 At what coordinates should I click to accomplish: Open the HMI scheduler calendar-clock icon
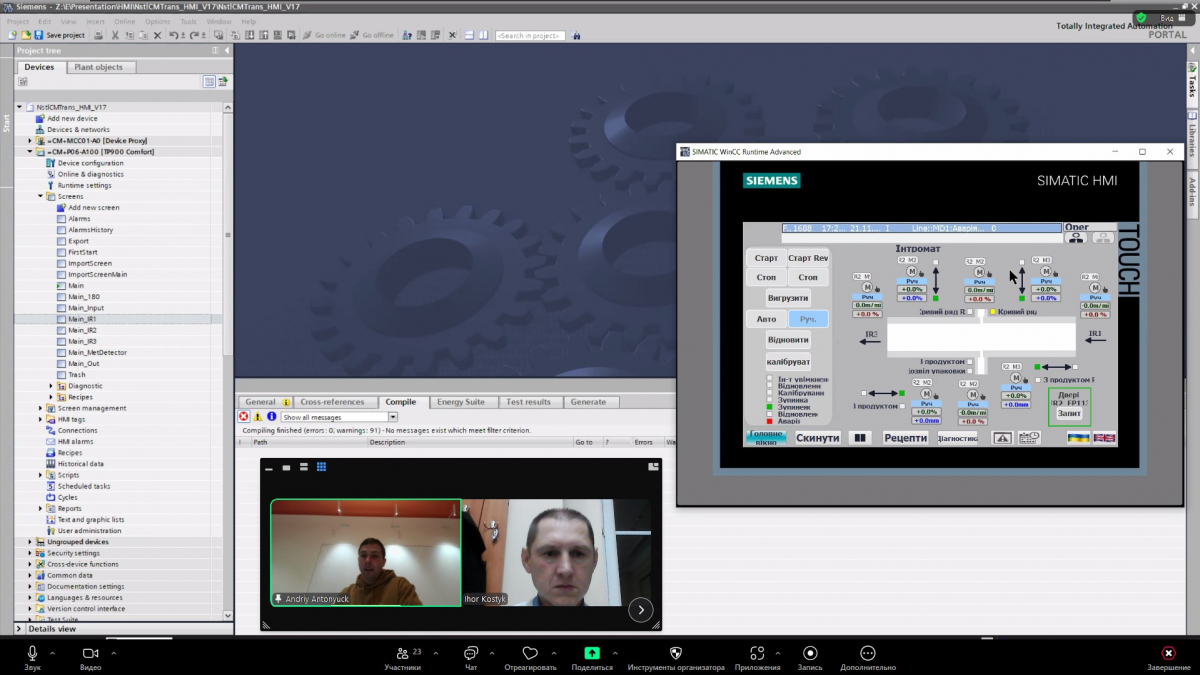click(1029, 438)
